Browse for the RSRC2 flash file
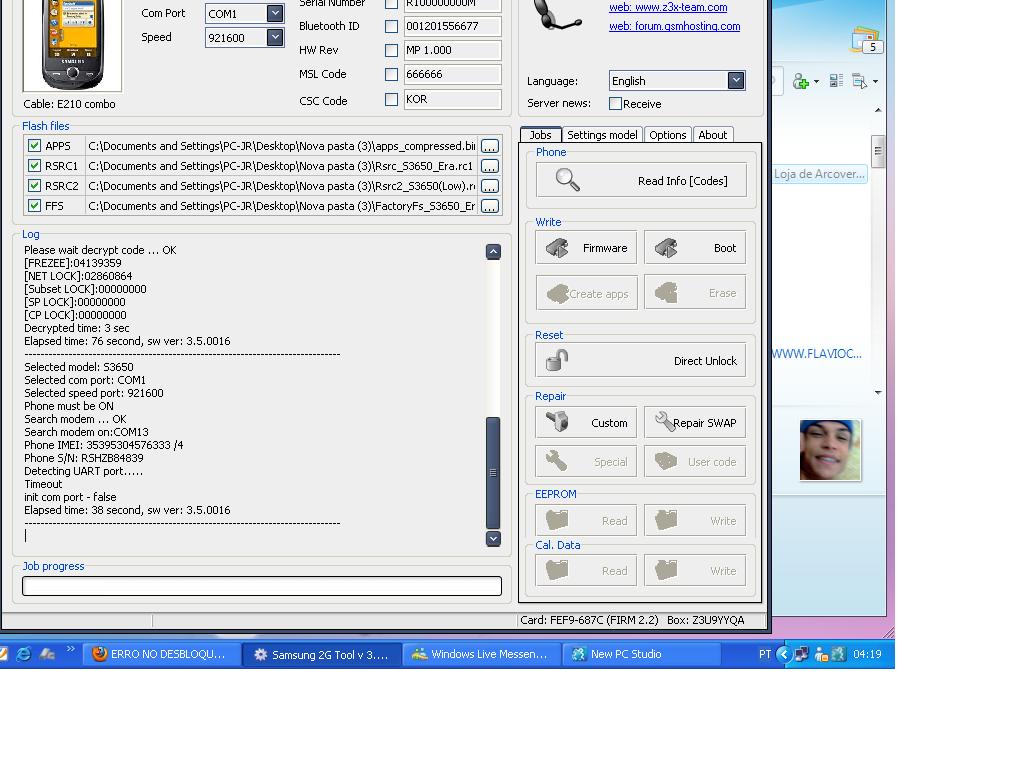1024x768 pixels. pyautogui.click(x=490, y=185)
